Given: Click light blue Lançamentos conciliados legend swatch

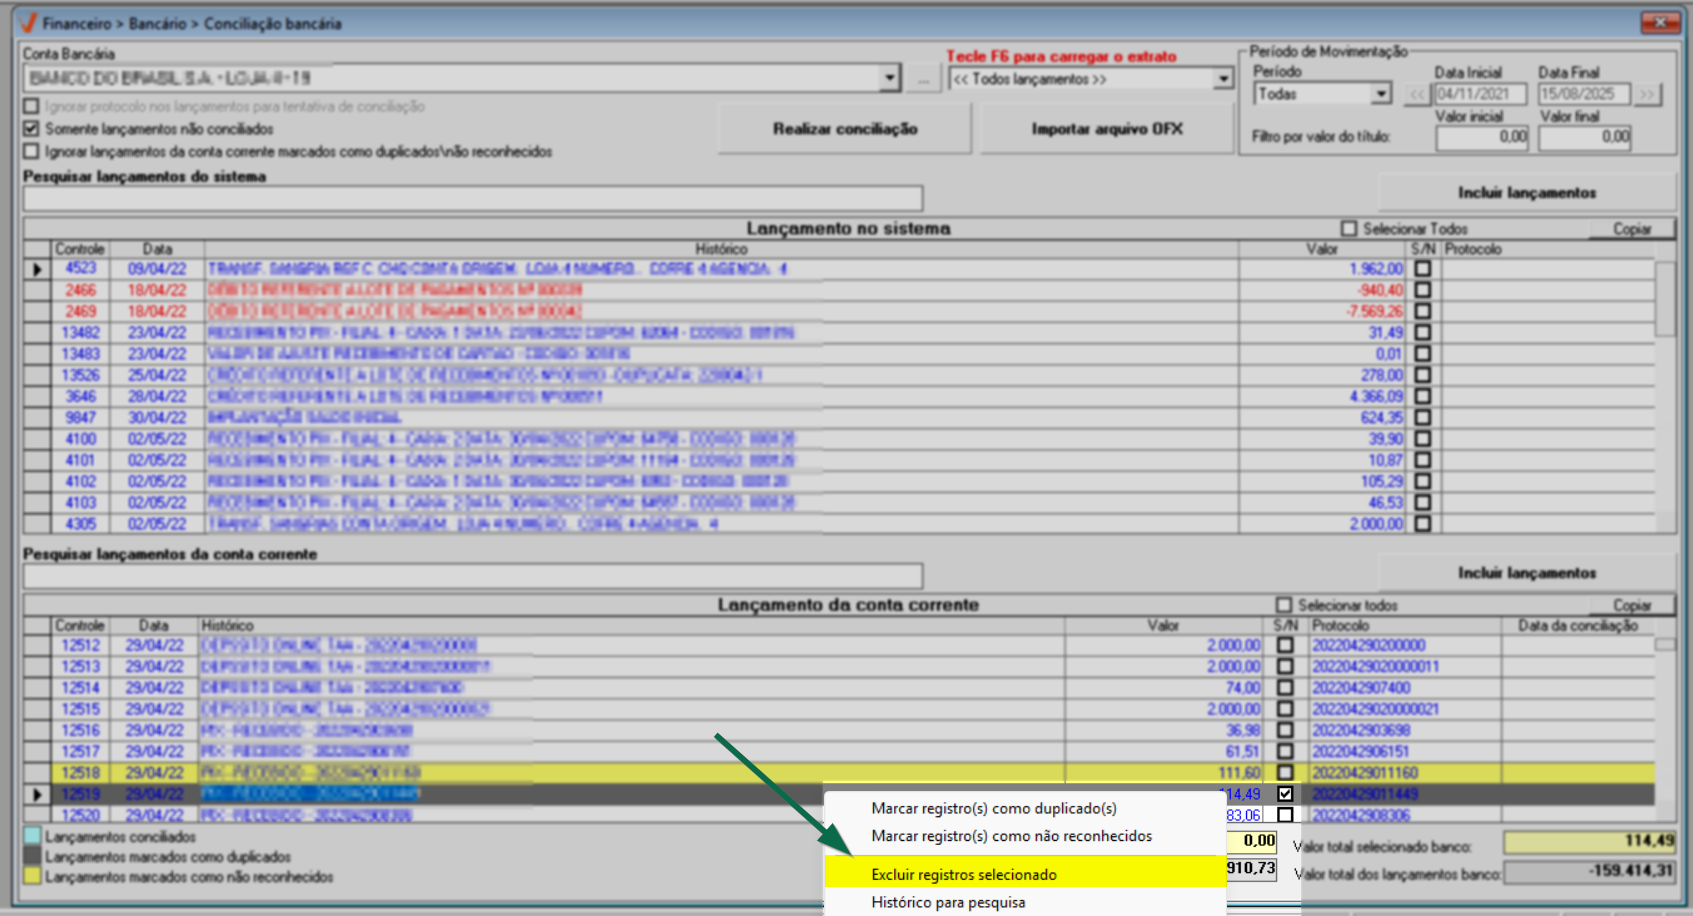Looking at the screenshot, I should tap(32, 836).
